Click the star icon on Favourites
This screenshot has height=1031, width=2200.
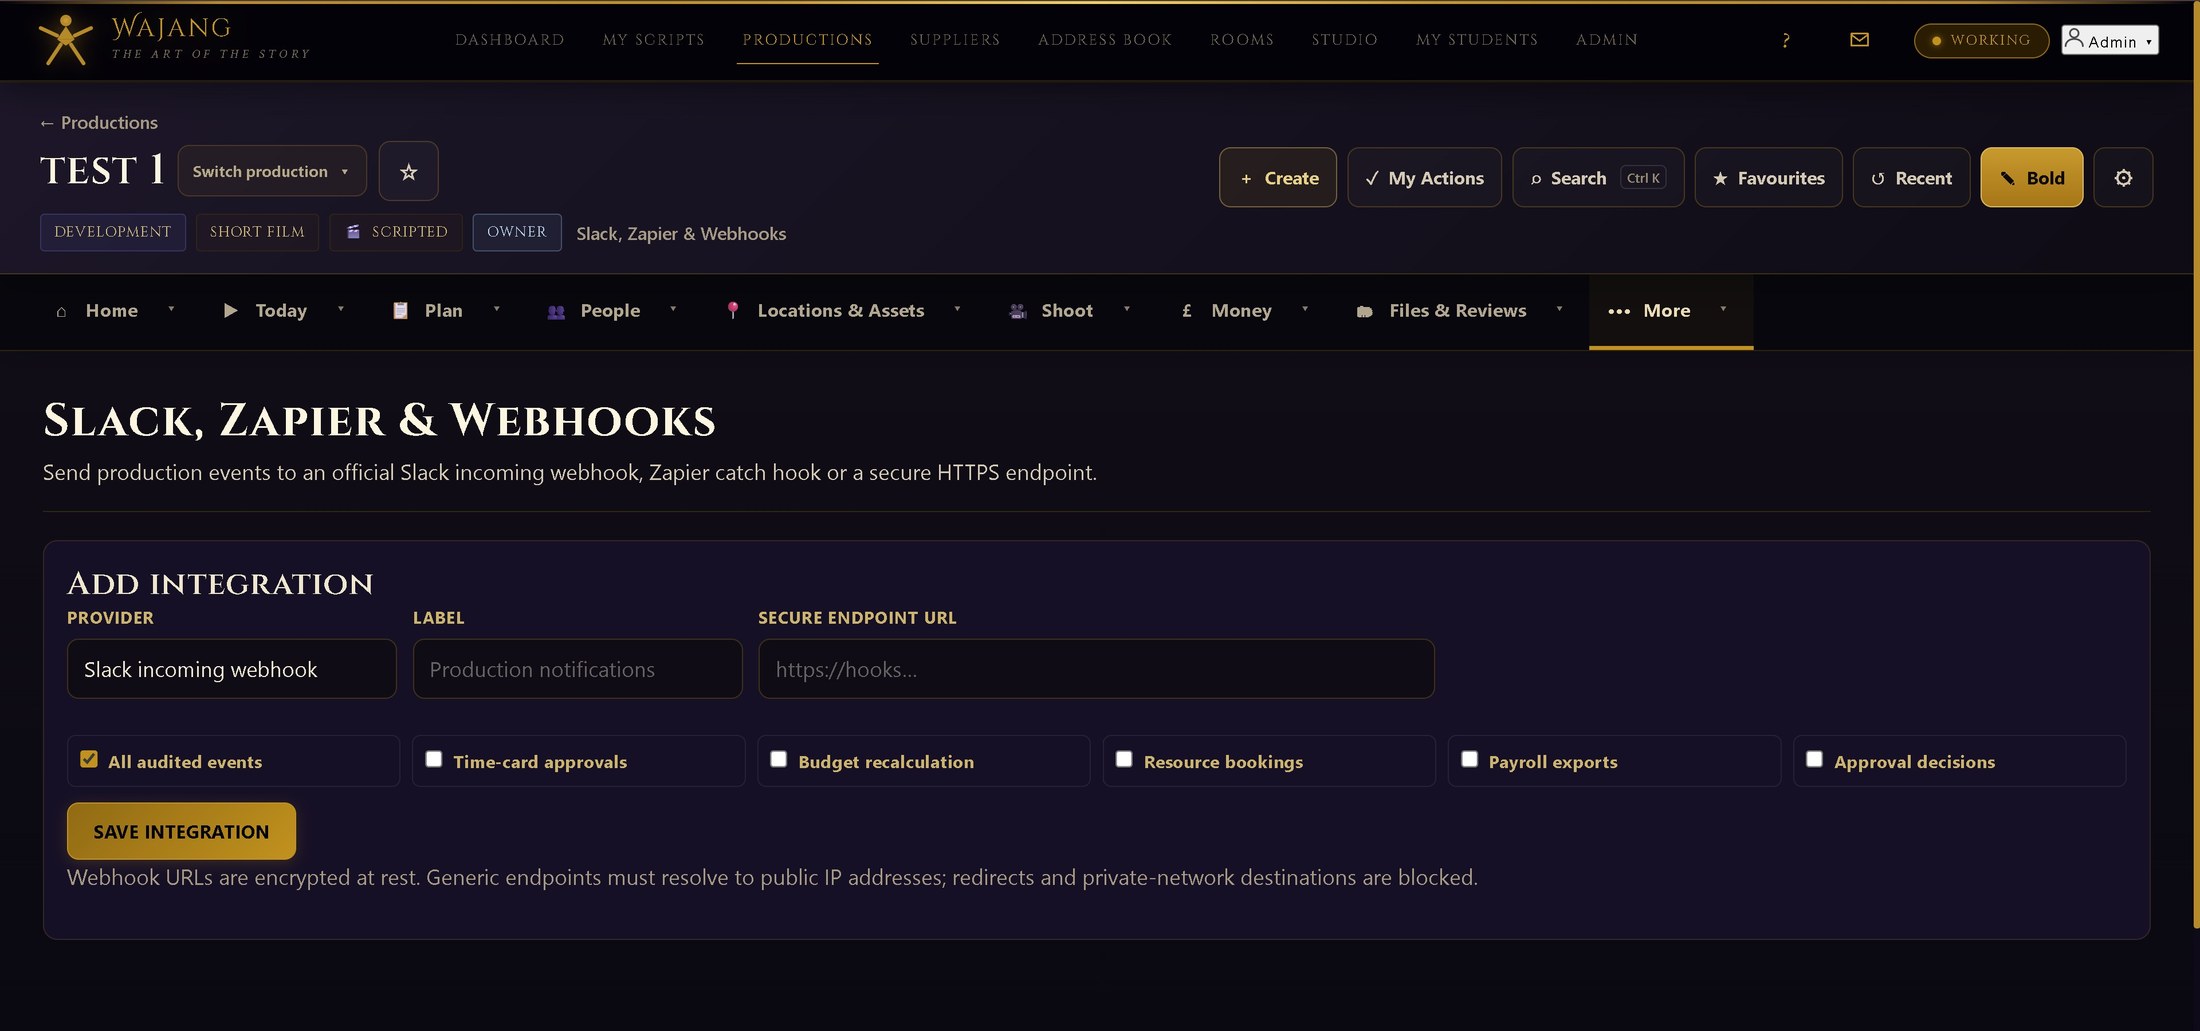tap(1720, 179)
